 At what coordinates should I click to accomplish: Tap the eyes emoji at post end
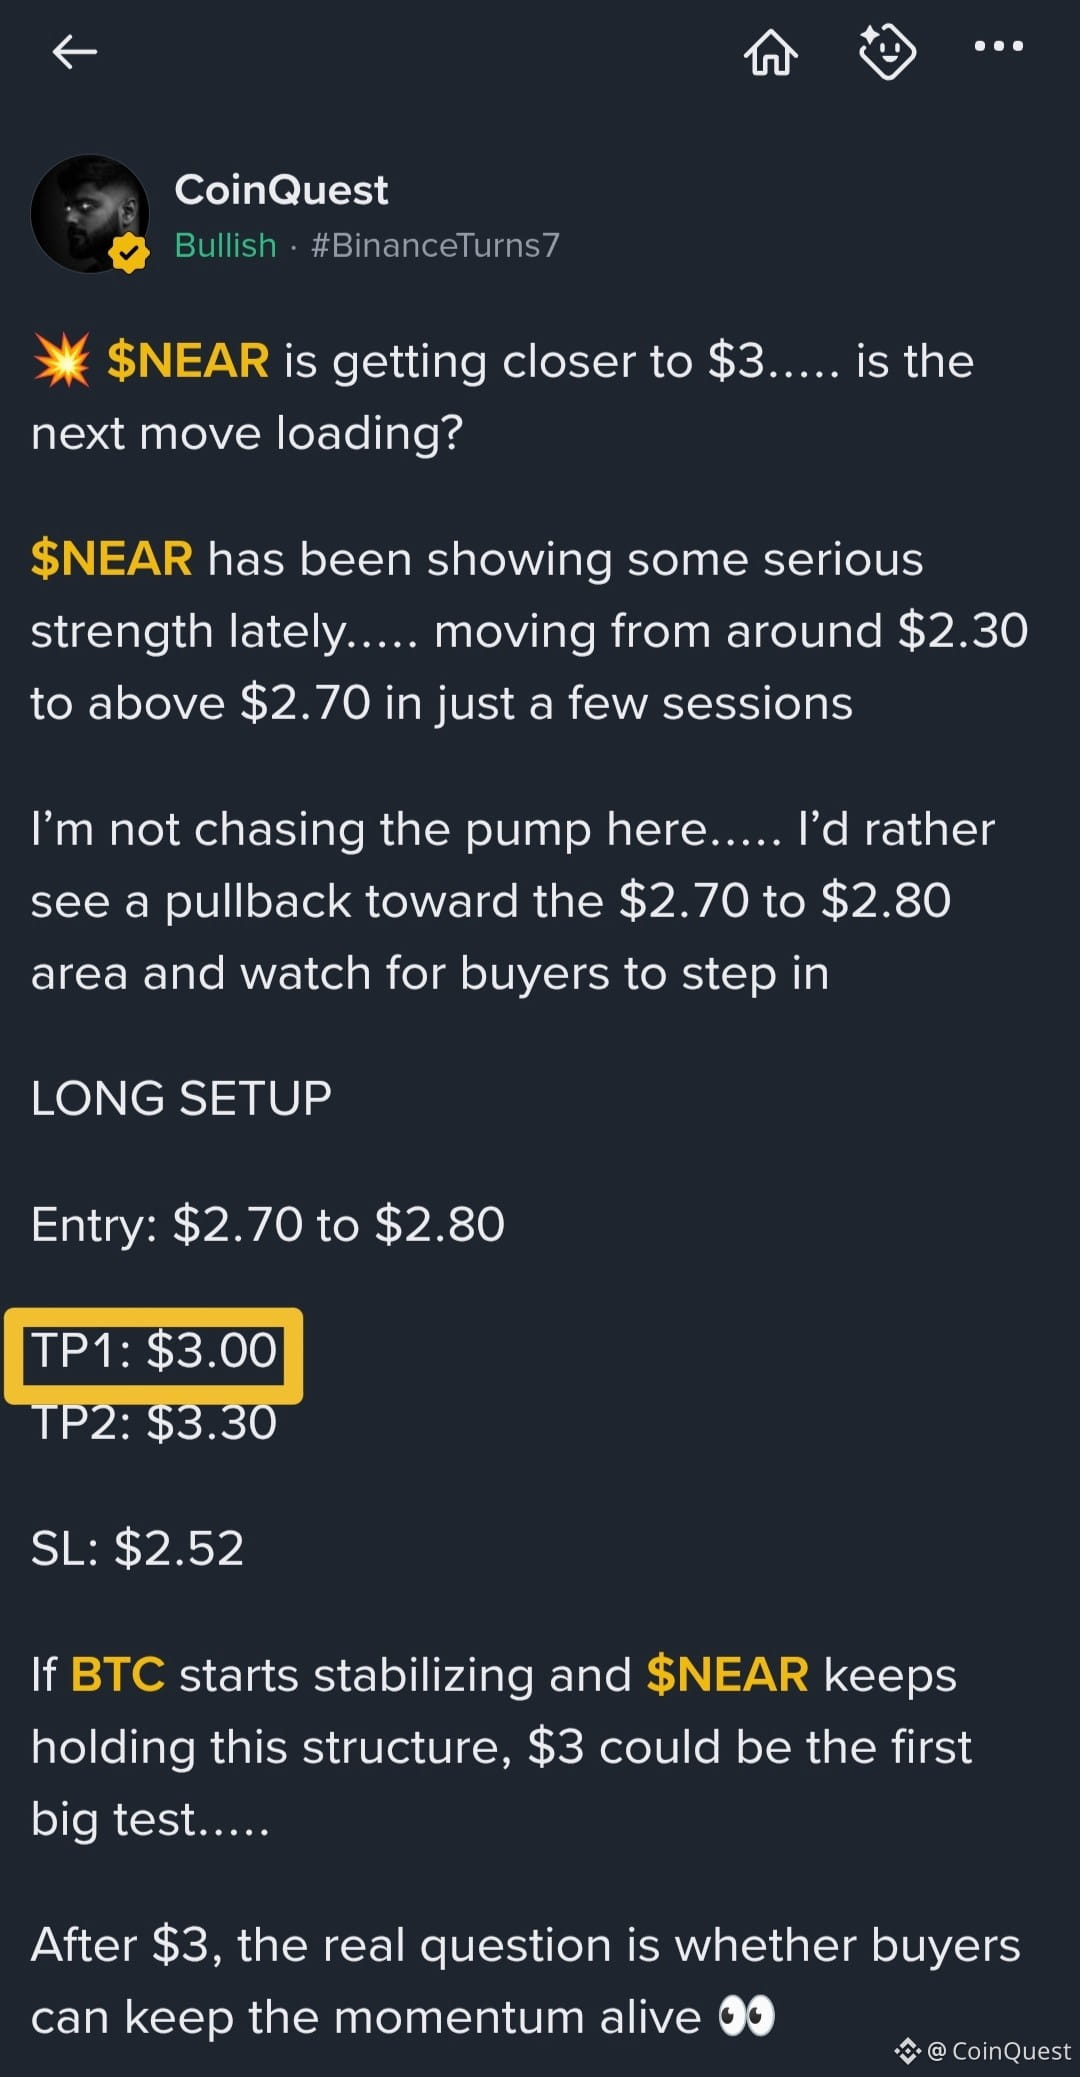click(x=747, y=2015)
